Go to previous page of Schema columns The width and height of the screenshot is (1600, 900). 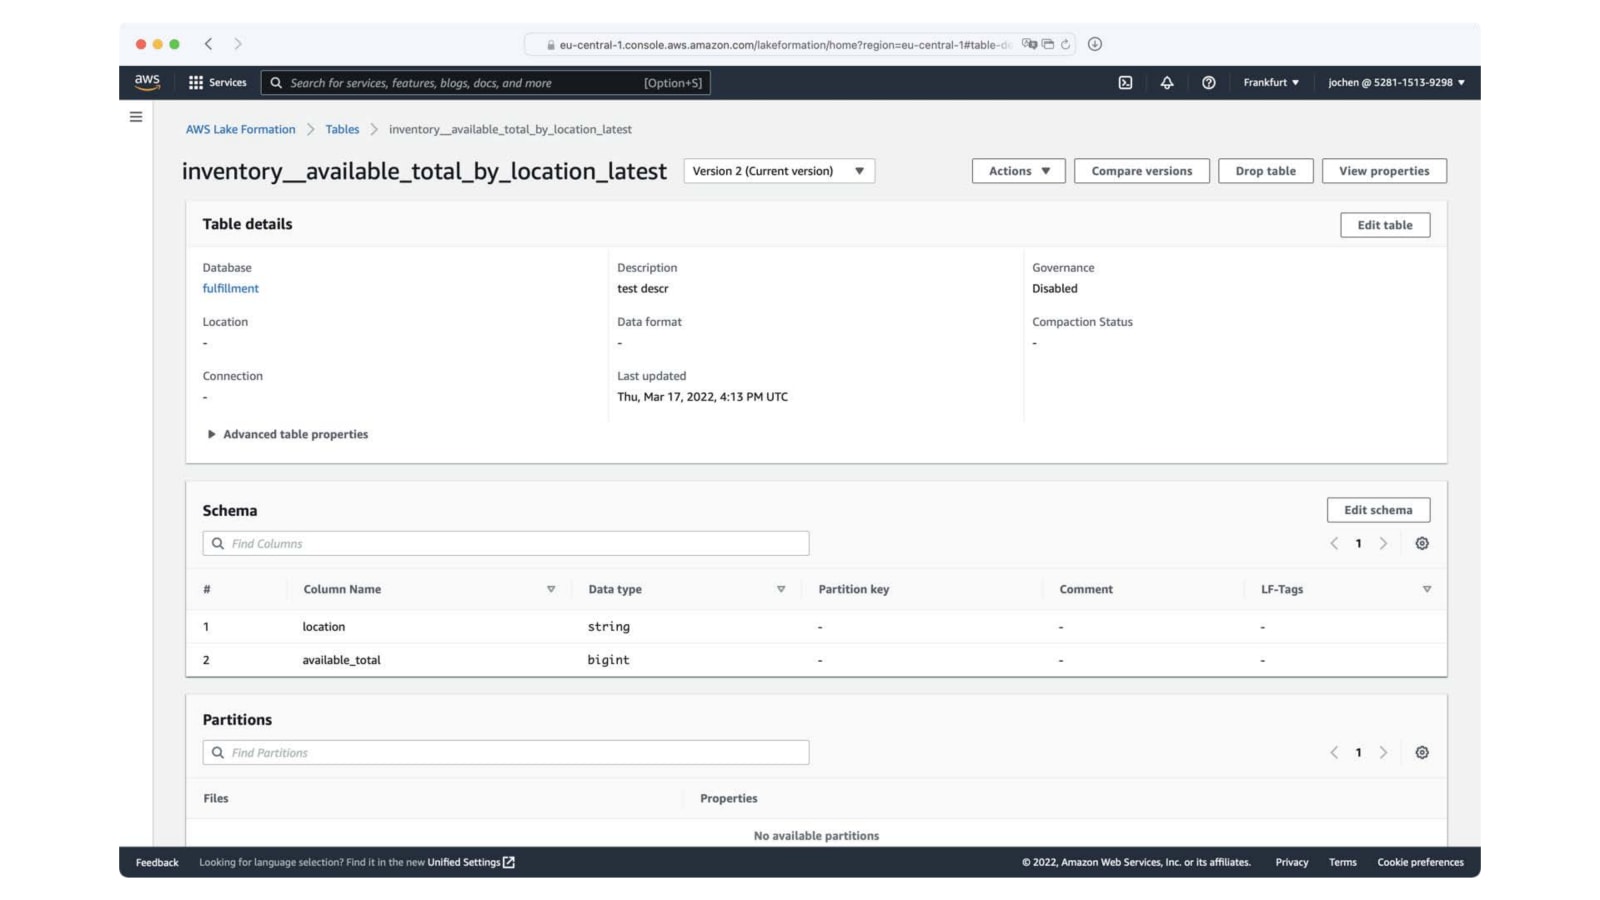pos(1334,544)
